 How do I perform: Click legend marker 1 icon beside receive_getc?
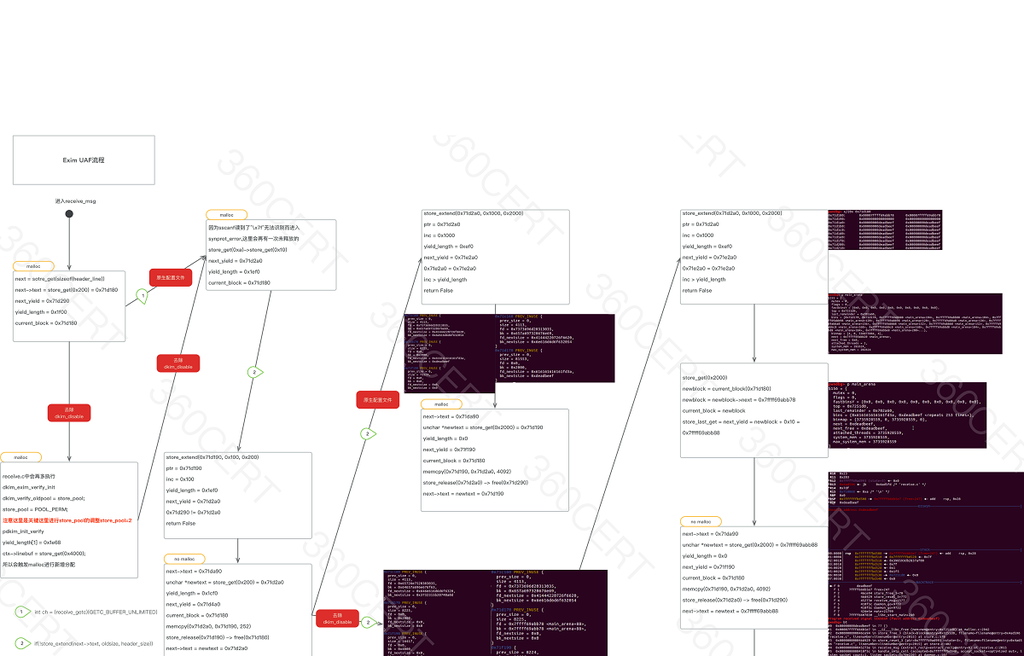(23, 612)
